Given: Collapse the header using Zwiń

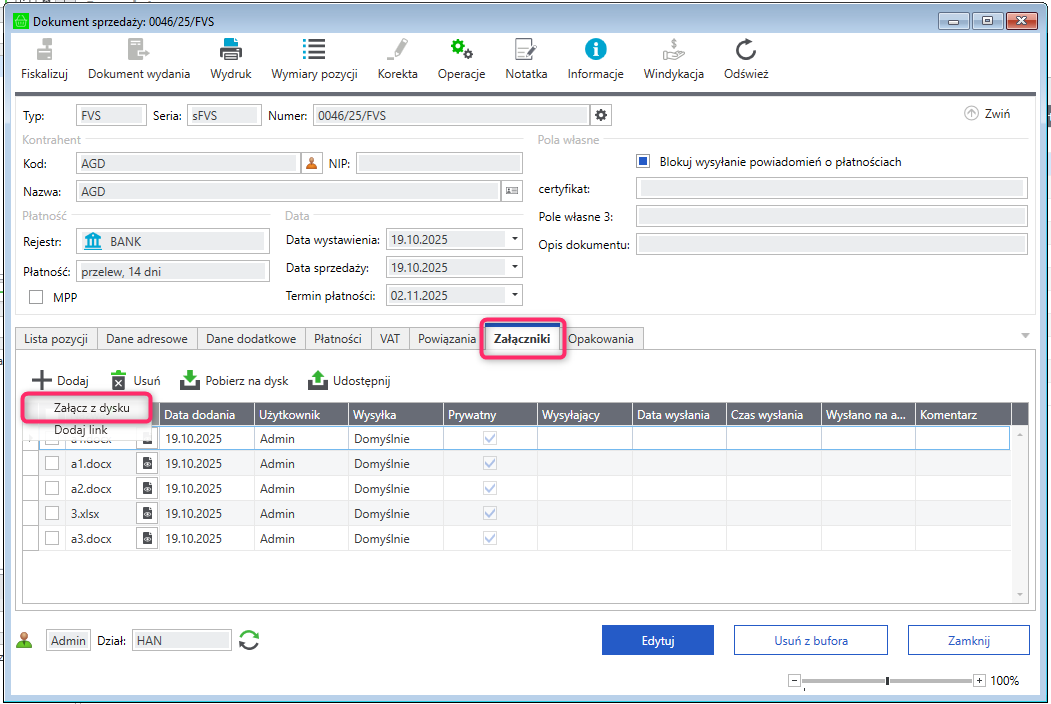Looking at the screenshot, I should [987, 114].
